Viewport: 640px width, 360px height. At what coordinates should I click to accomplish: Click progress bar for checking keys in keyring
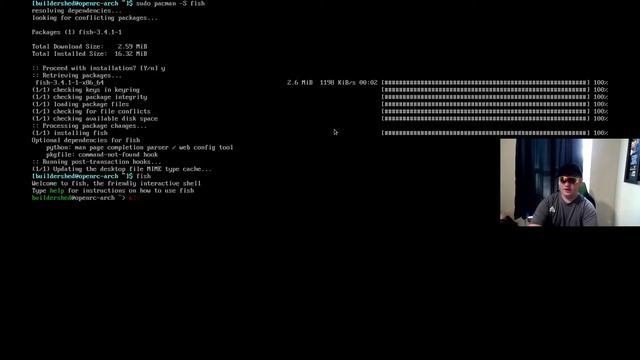[486, 90]
